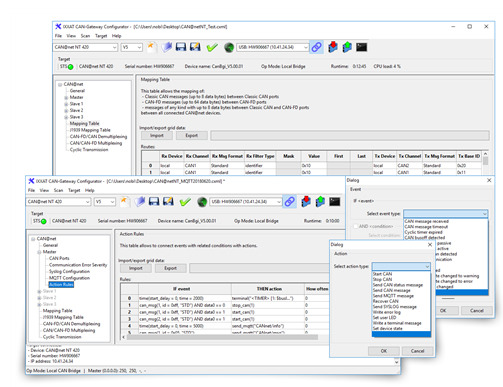Select 'Cyclic timer expired' event option

click(x=423, y=232)
